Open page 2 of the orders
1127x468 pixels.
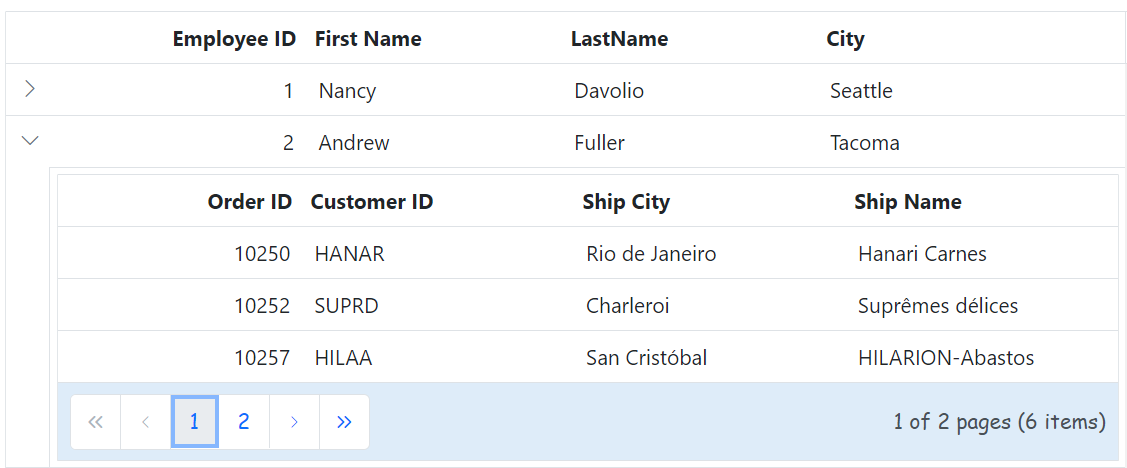pyautogui.click(x=244, y=422)
